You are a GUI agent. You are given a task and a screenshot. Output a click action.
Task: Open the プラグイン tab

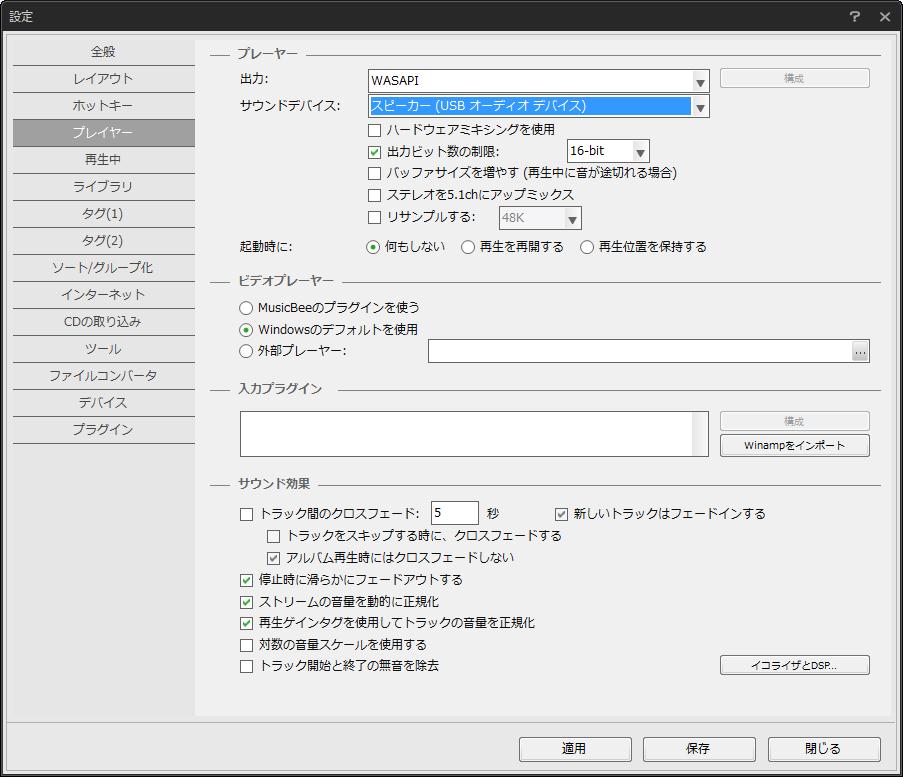point(104,430)
